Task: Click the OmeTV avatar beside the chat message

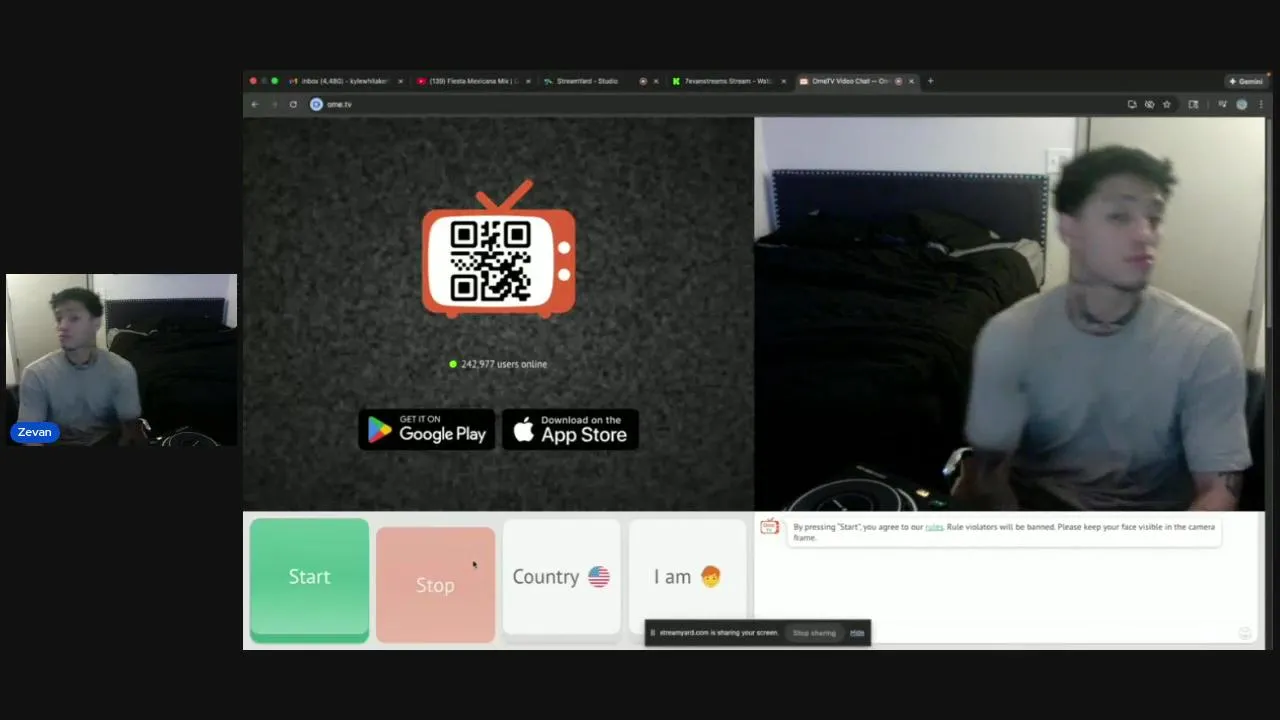Action: pyautogui.click(x=769, y=527)
